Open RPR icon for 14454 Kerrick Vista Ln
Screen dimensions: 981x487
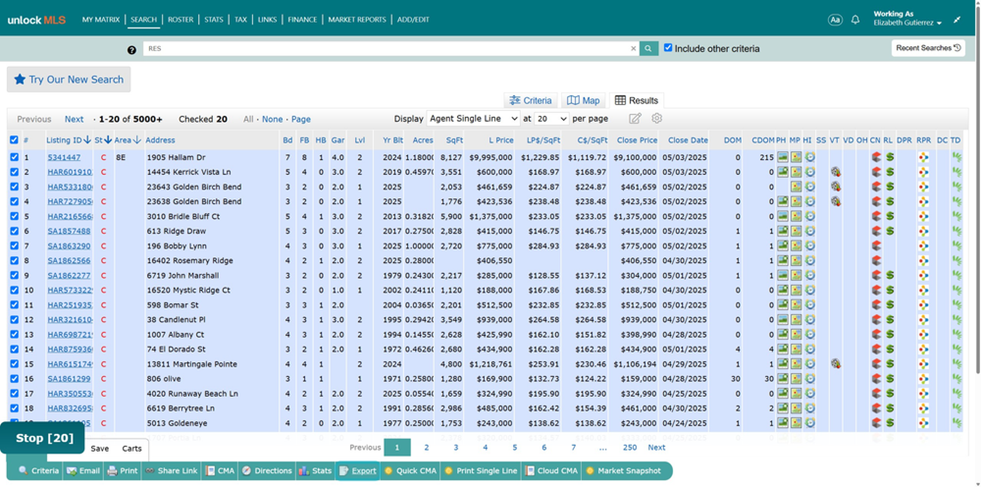(923, 172)
